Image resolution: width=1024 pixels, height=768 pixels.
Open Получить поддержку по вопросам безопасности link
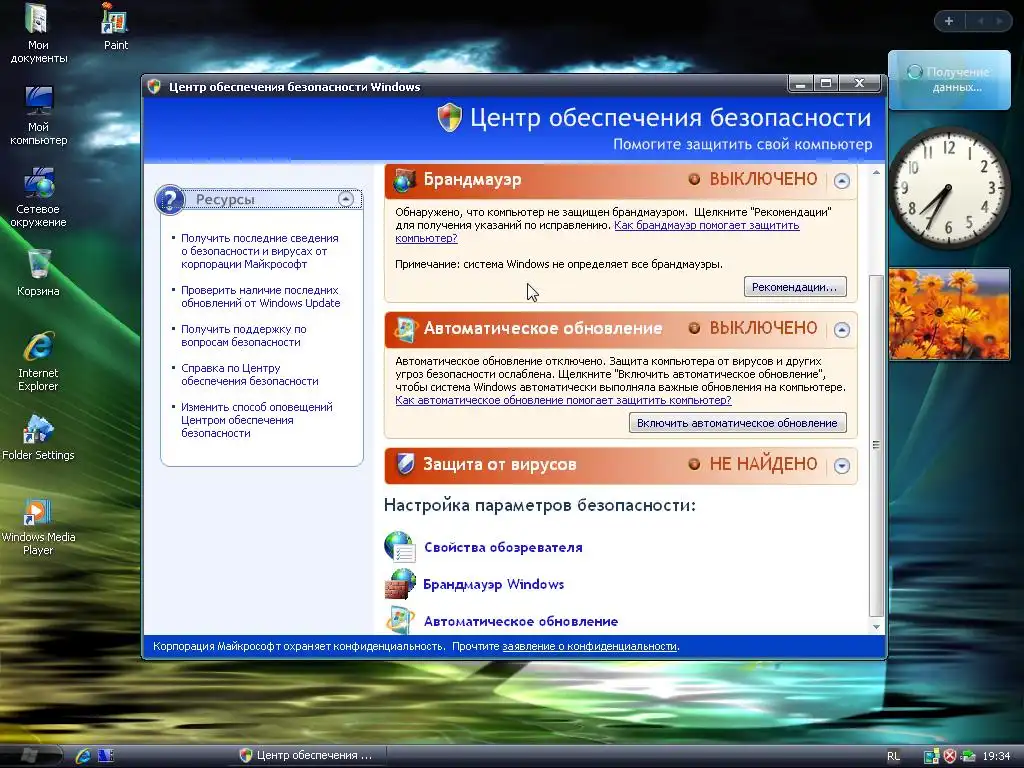(244, 336)
